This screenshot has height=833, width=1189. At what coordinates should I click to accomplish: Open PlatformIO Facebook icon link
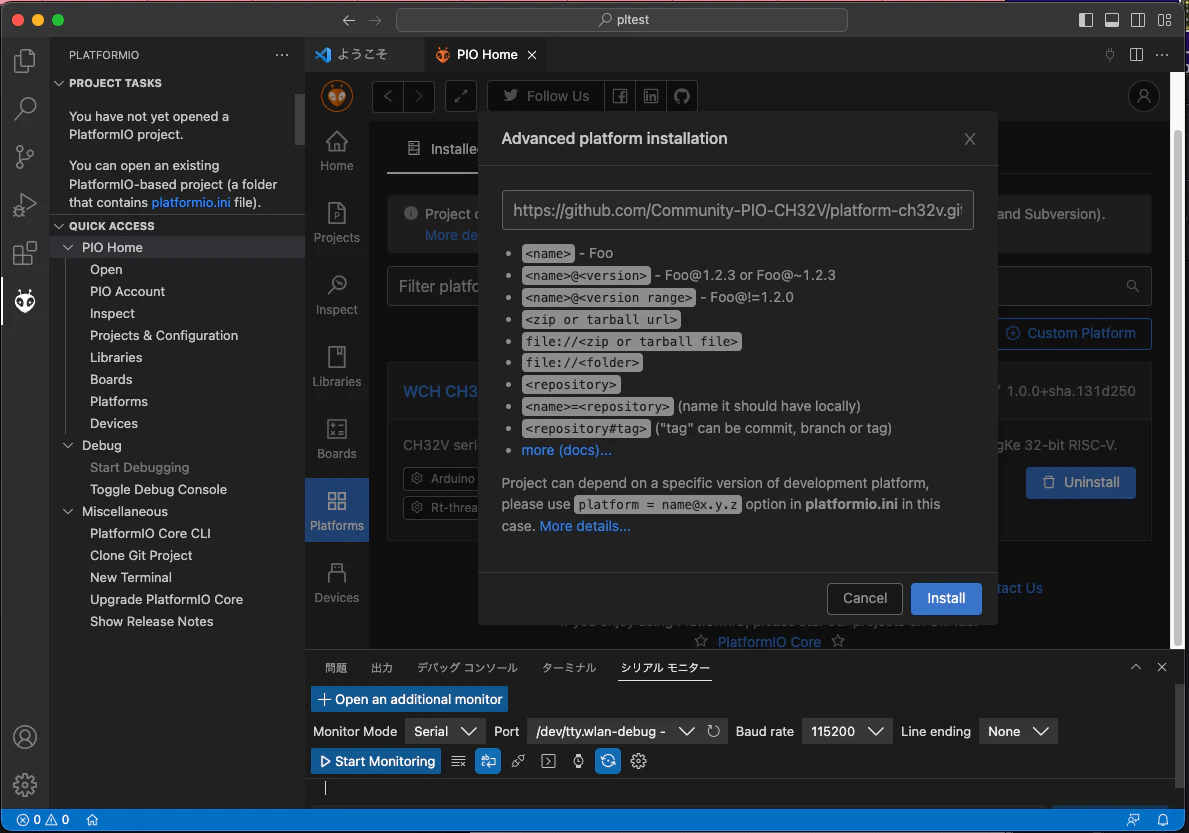point(620,96)
